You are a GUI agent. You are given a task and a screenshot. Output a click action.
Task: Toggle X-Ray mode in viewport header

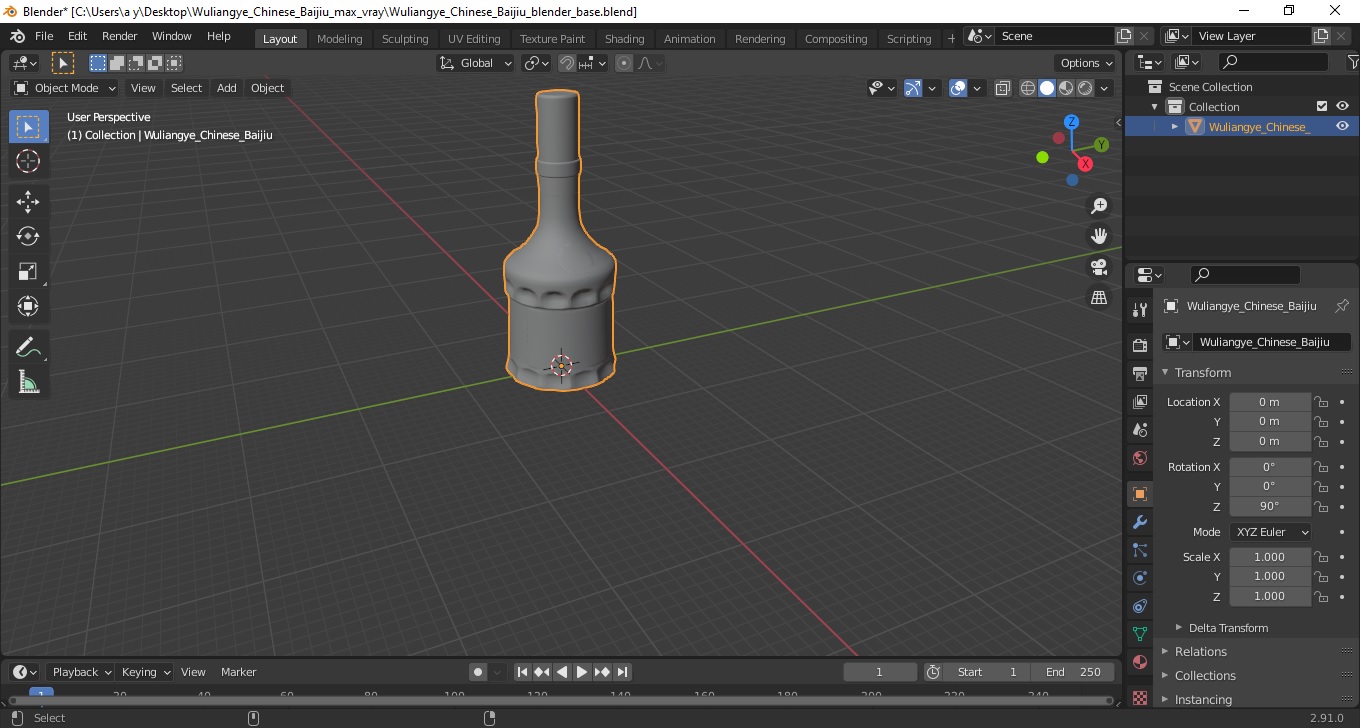click(1003, 88)
